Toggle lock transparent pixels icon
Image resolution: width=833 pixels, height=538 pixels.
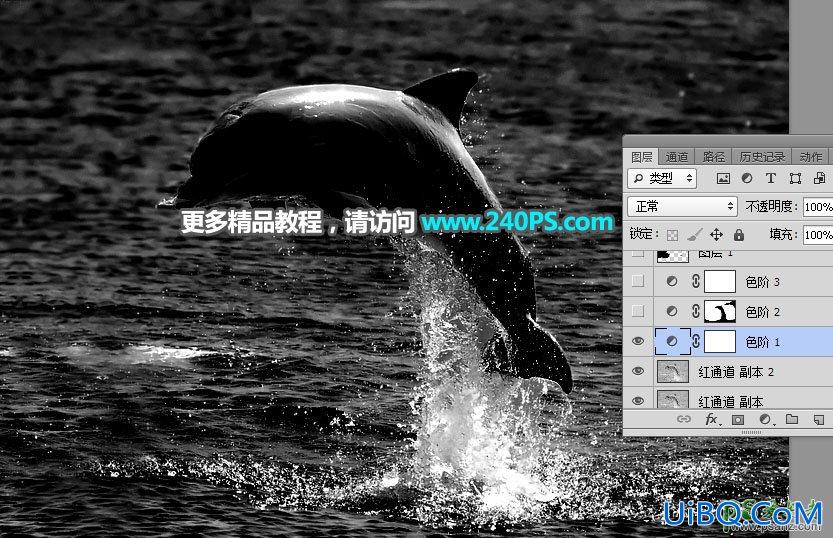[672, 235]
